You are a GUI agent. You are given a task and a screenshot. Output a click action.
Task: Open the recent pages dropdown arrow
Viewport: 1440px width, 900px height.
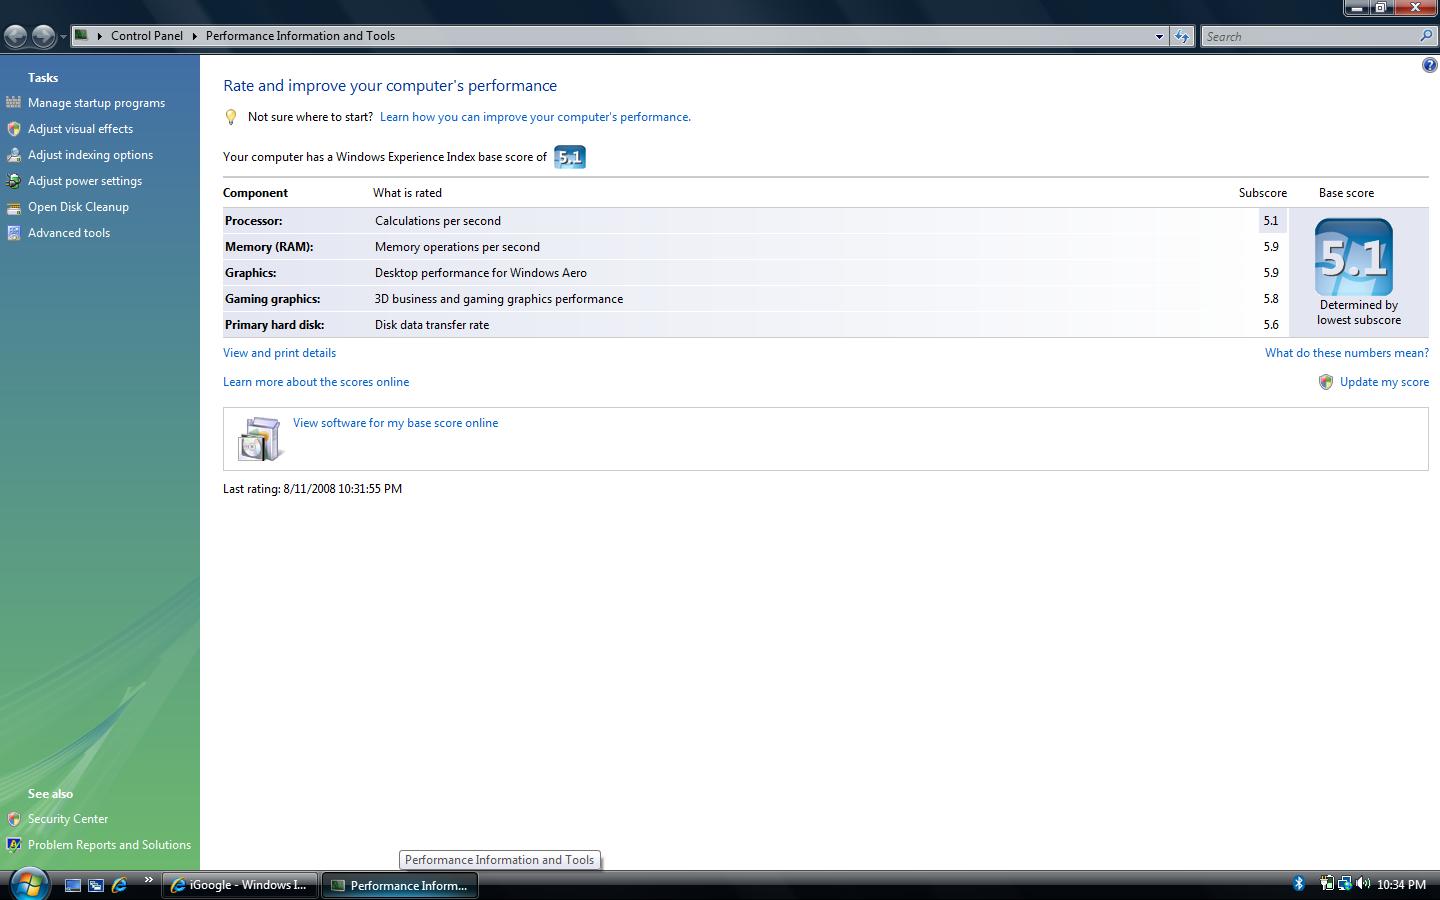pyautogui.click(x=63, y=37)
